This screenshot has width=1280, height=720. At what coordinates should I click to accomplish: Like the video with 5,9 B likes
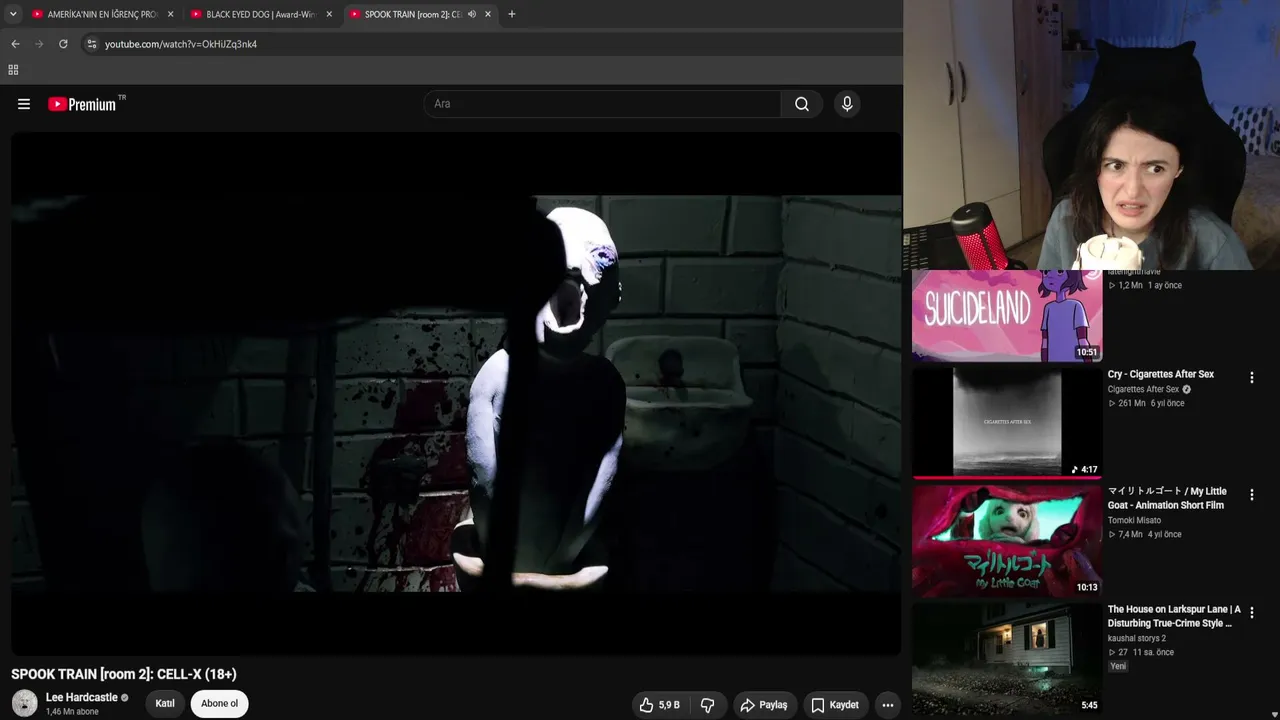click(660, 705)
